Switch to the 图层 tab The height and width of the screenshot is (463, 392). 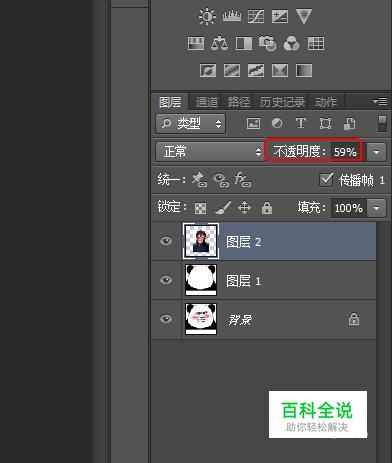click(x=170, y=102)
